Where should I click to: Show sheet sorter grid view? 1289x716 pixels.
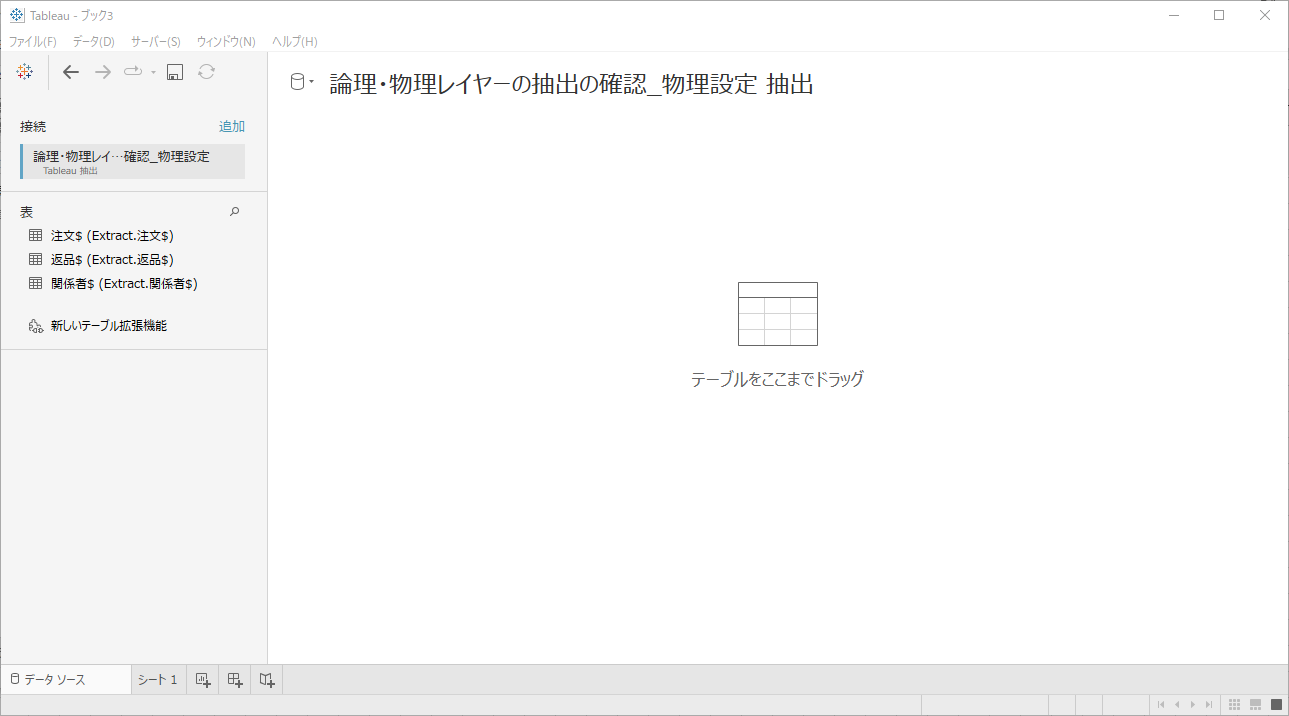[1235, 705]
